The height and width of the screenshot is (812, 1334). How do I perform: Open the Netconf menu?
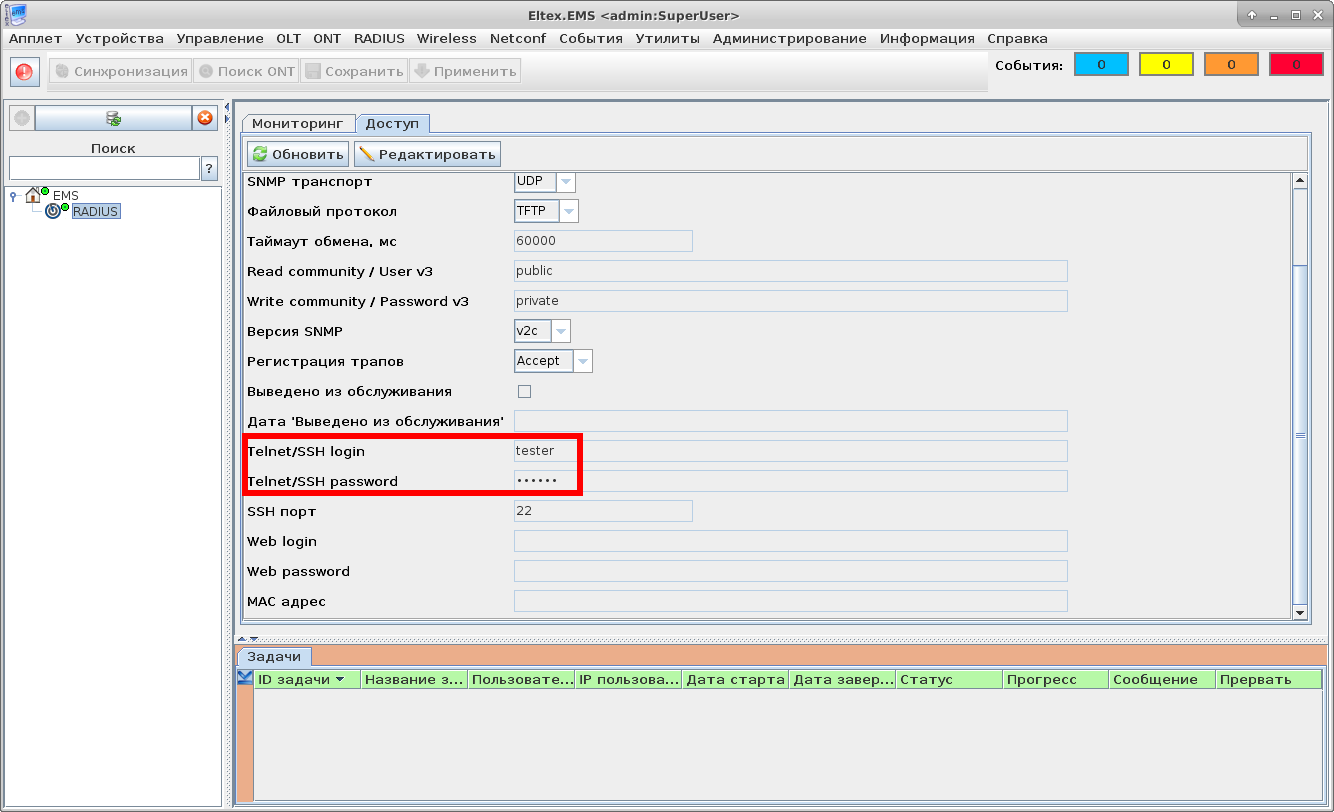tap(518, 39)
